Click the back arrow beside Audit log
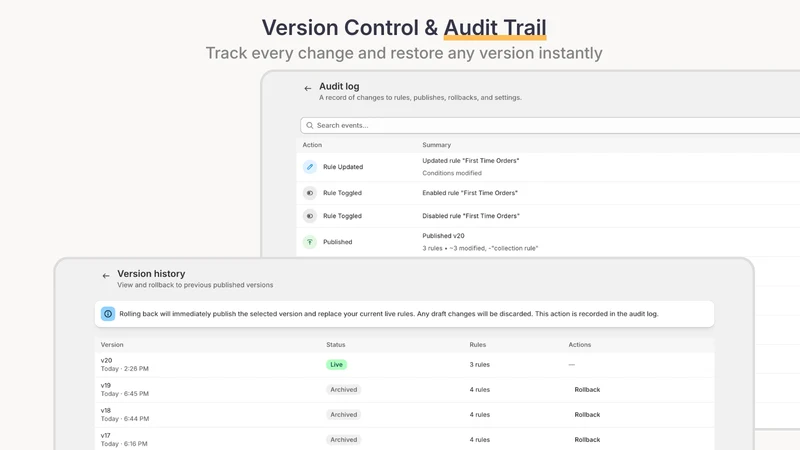The image size is (800, 450). (x=308, y=88)
